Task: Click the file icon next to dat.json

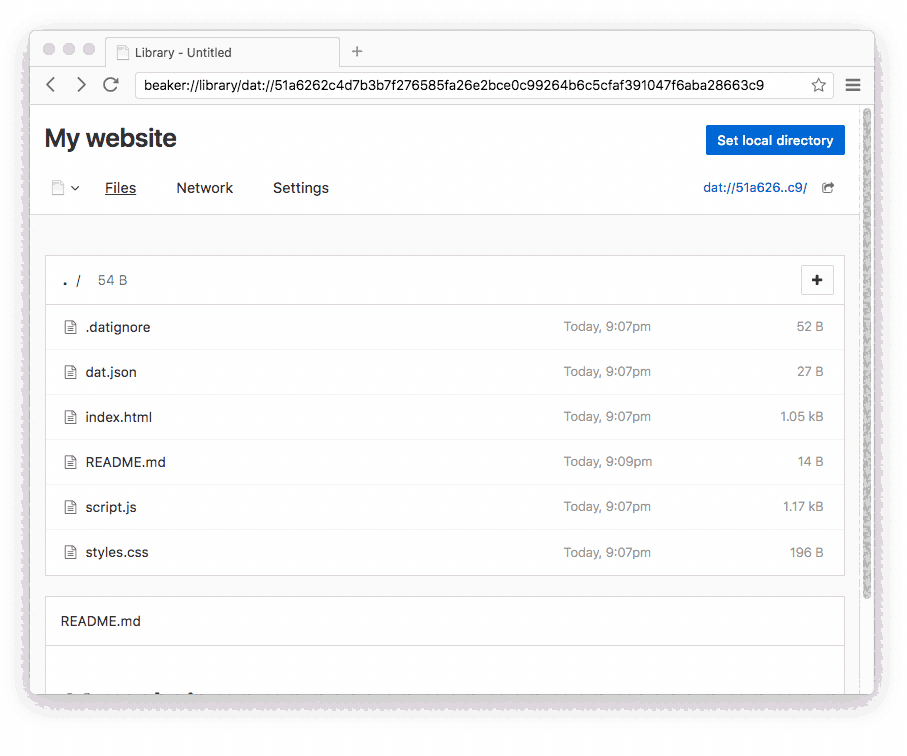Action: 70,372
